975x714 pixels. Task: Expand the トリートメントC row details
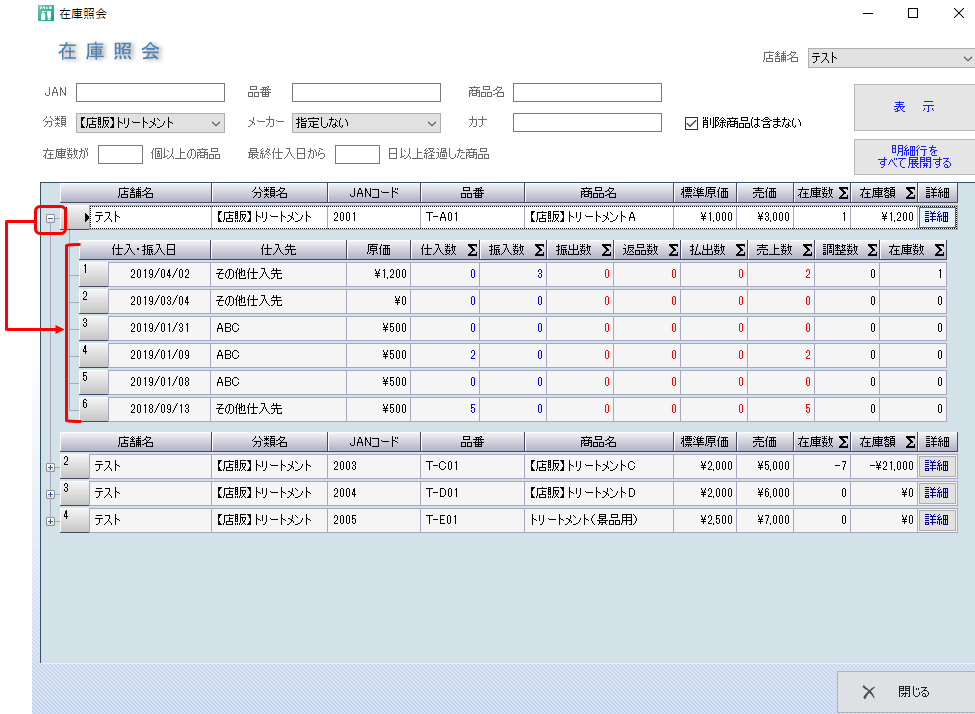50,467
